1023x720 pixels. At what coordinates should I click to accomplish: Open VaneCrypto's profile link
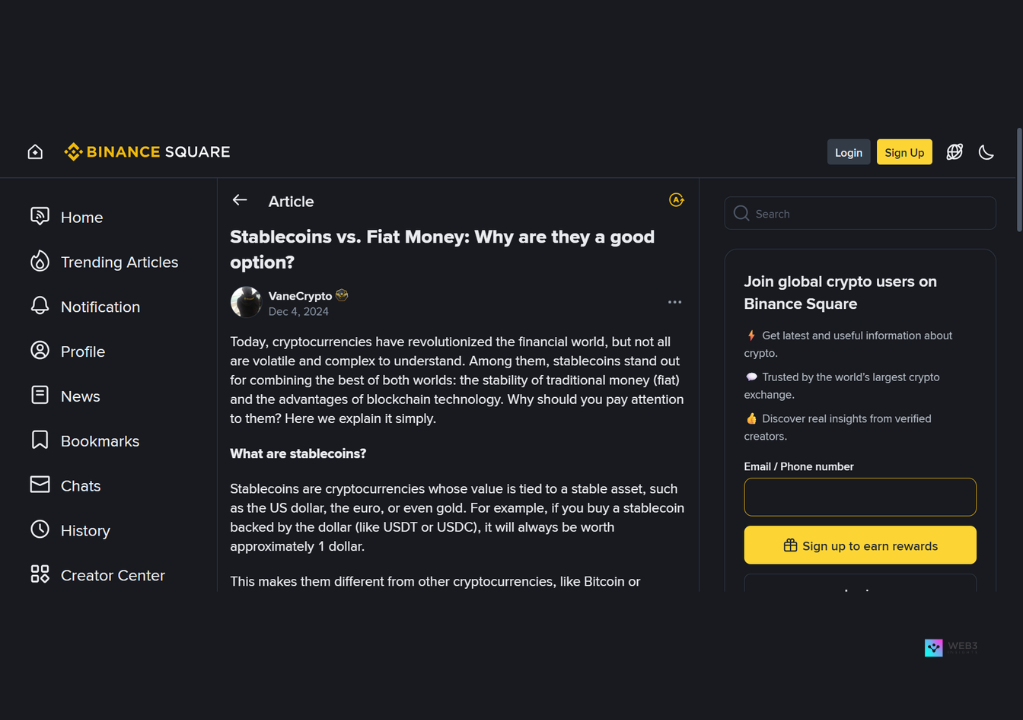[300, 295]
